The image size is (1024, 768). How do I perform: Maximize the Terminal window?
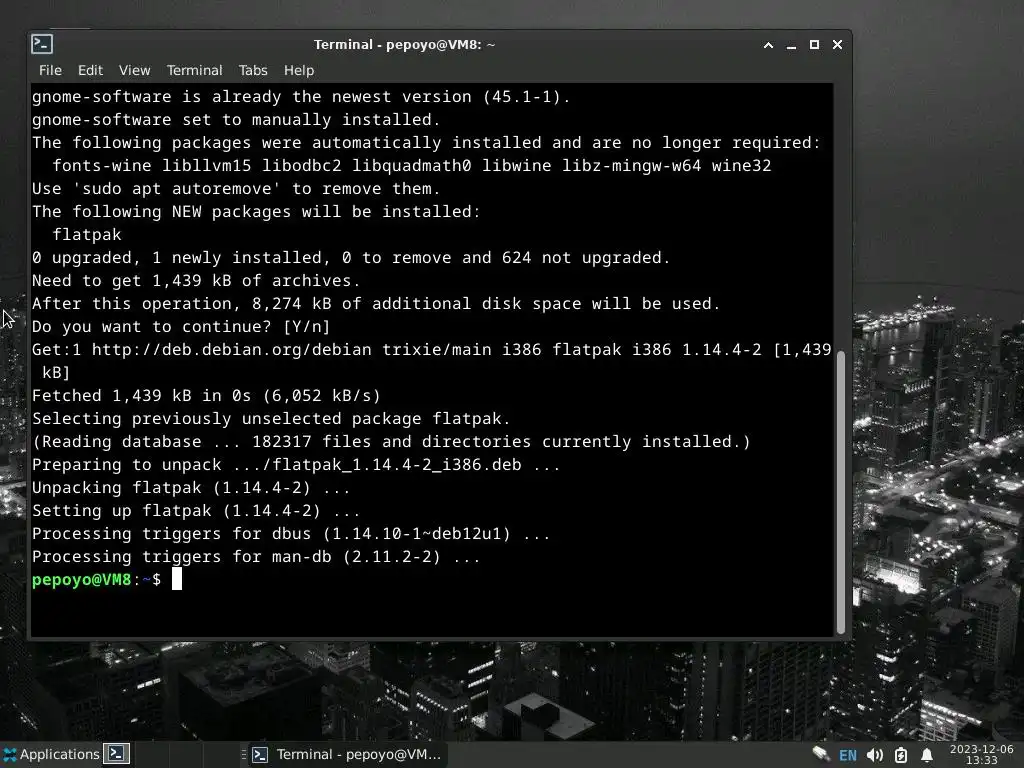pos(814,44)
